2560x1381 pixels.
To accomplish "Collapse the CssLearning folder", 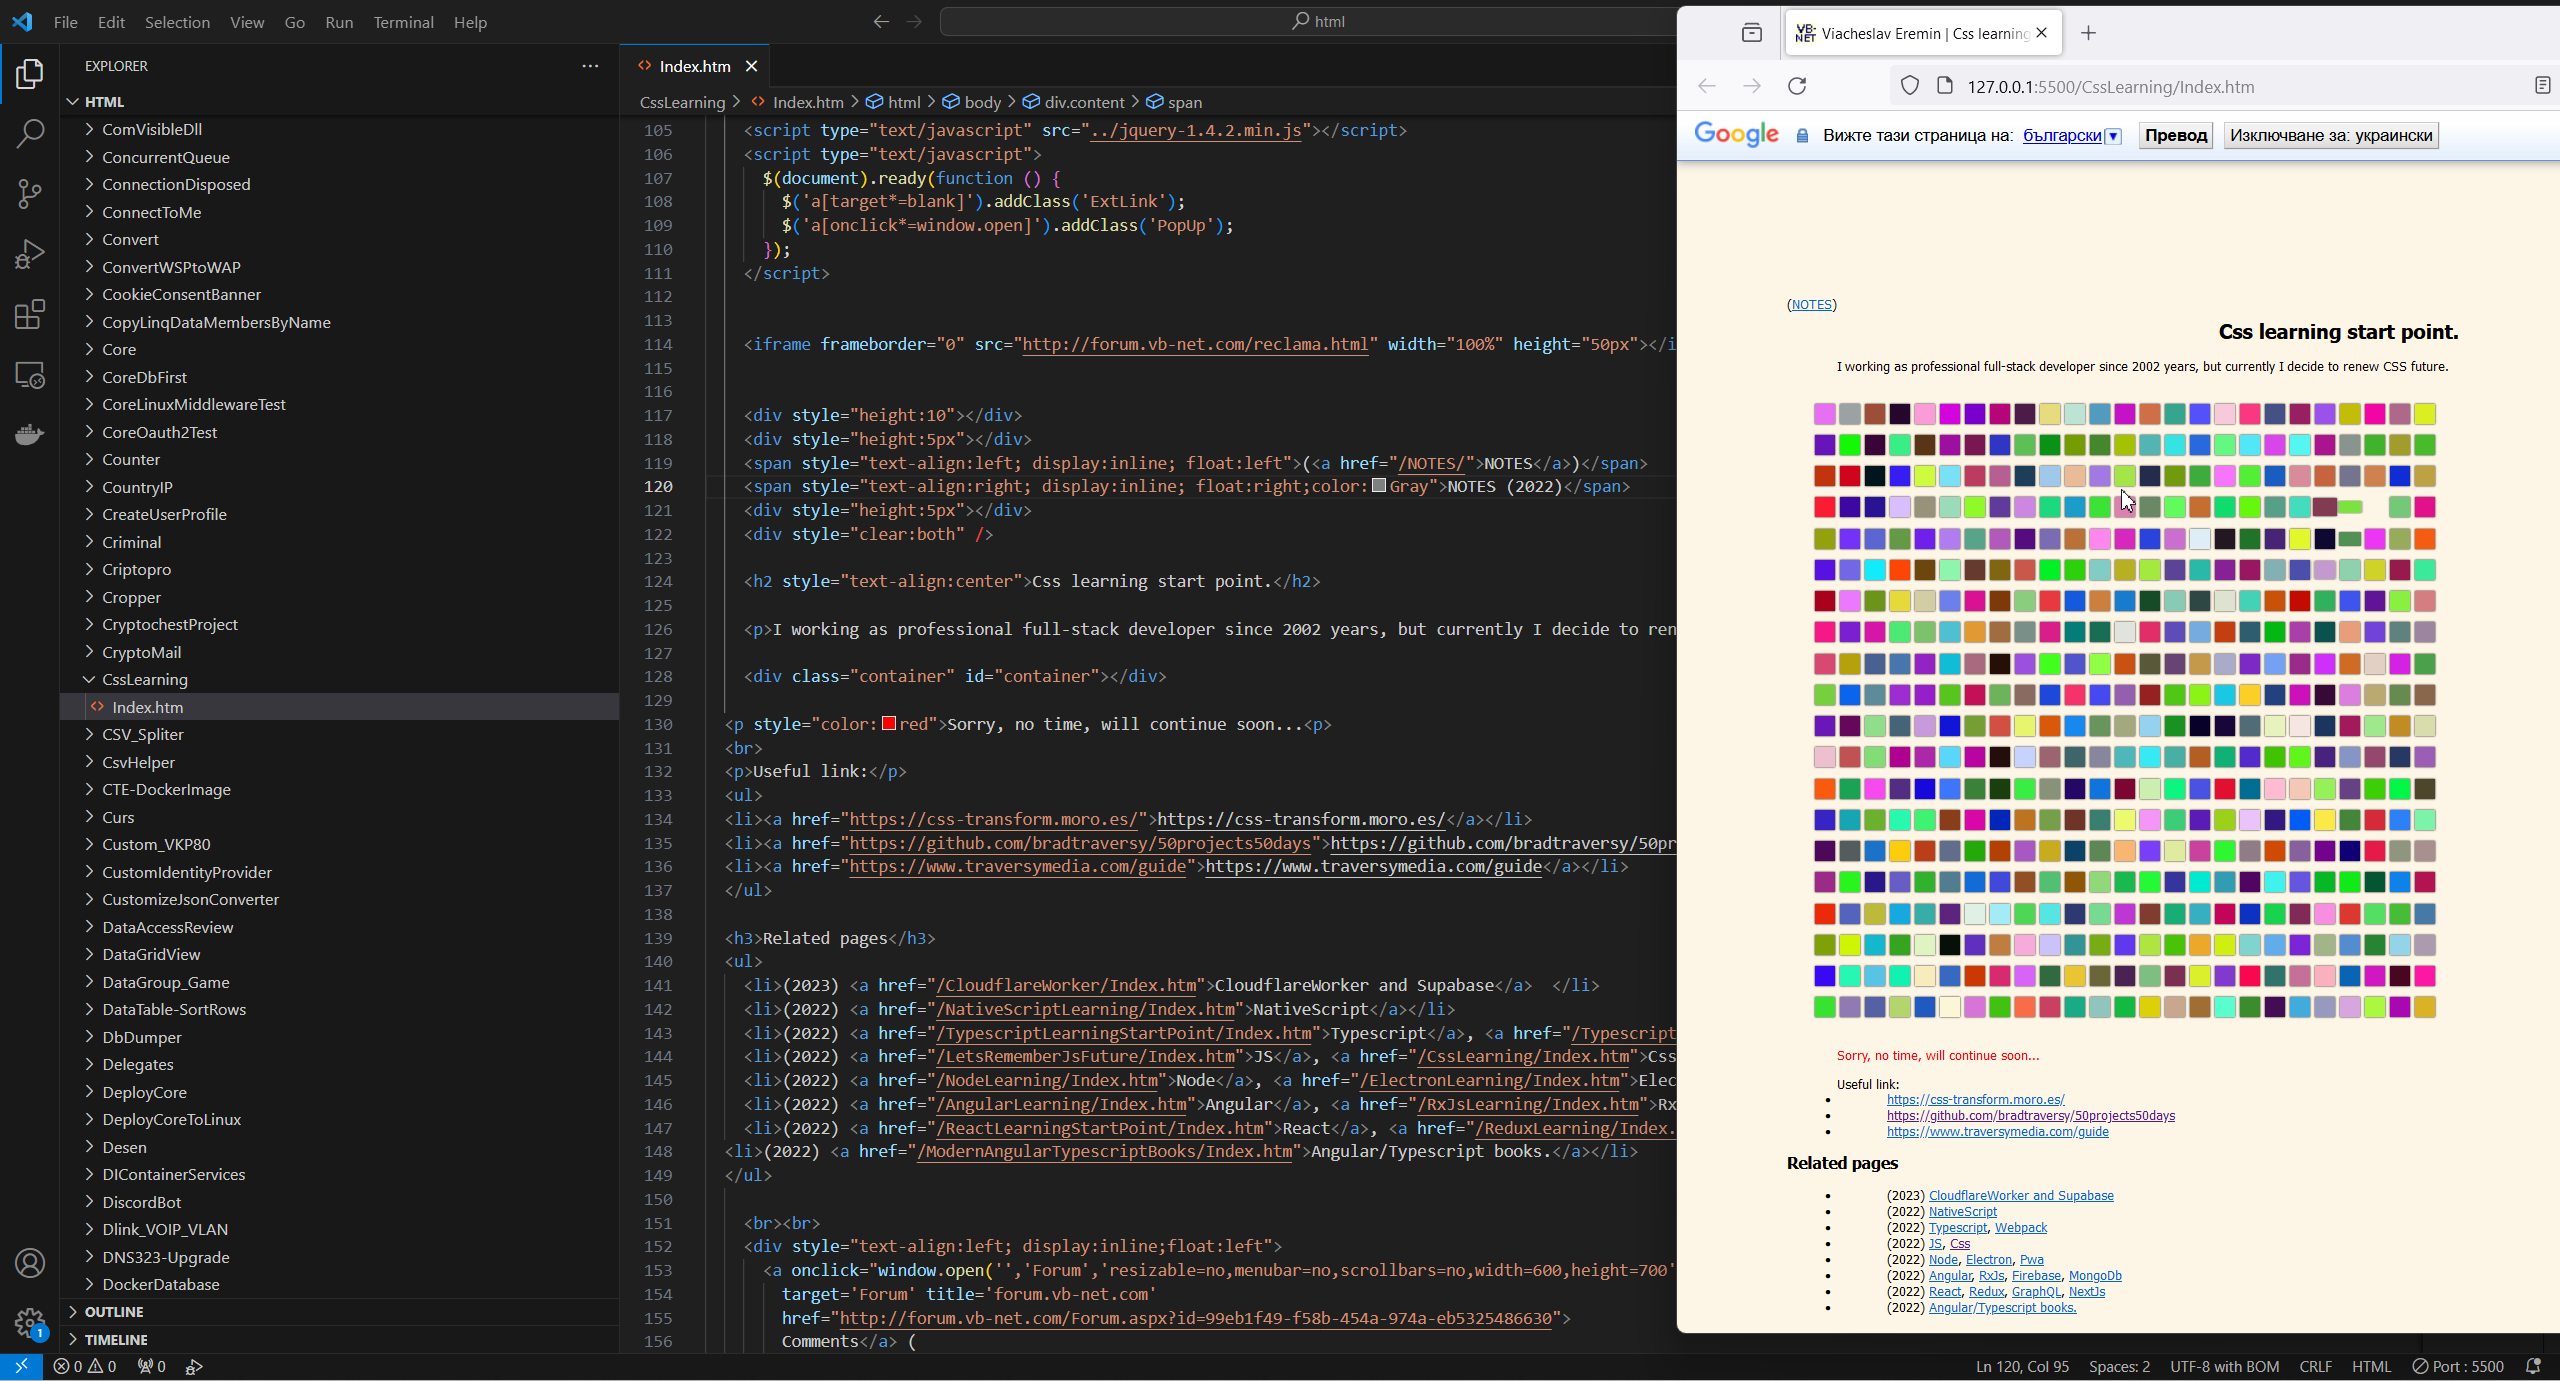I will click(144, 679).
